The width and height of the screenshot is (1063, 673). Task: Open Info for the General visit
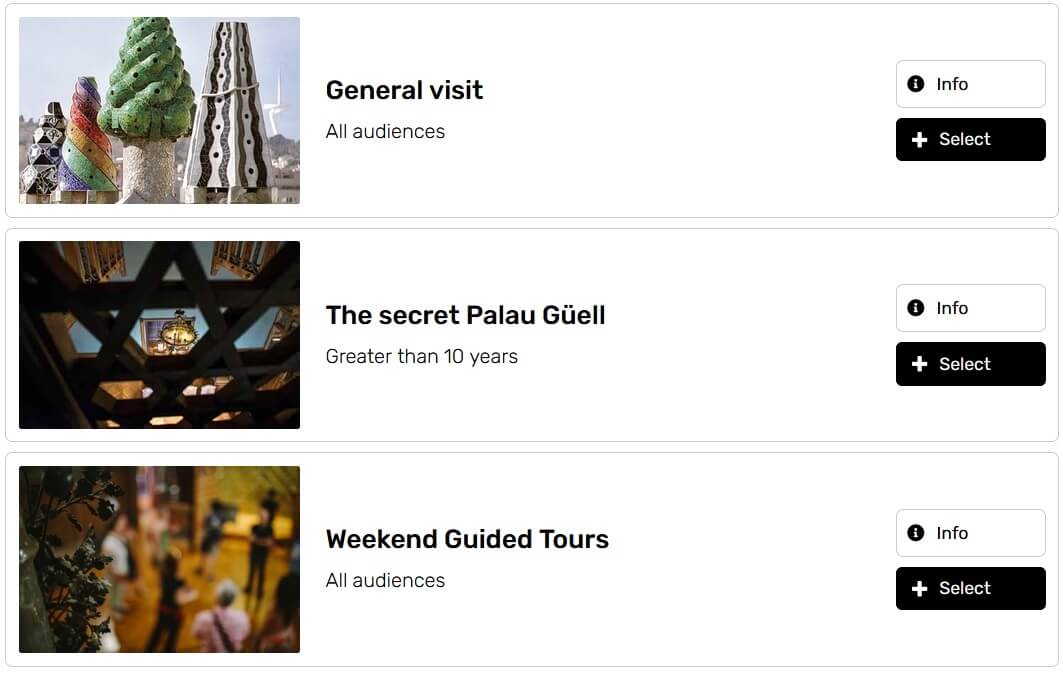point(970,84)
